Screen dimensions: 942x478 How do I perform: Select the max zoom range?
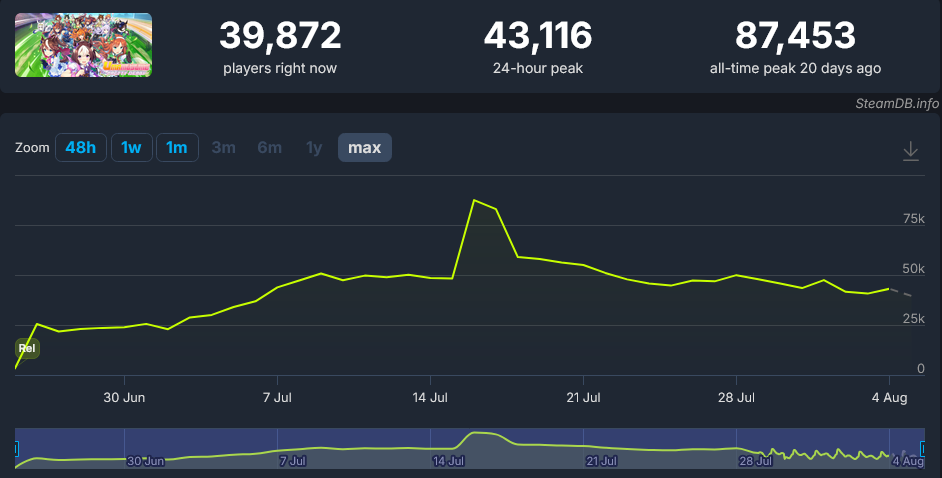pyautogui.click(x=365, y=148)
